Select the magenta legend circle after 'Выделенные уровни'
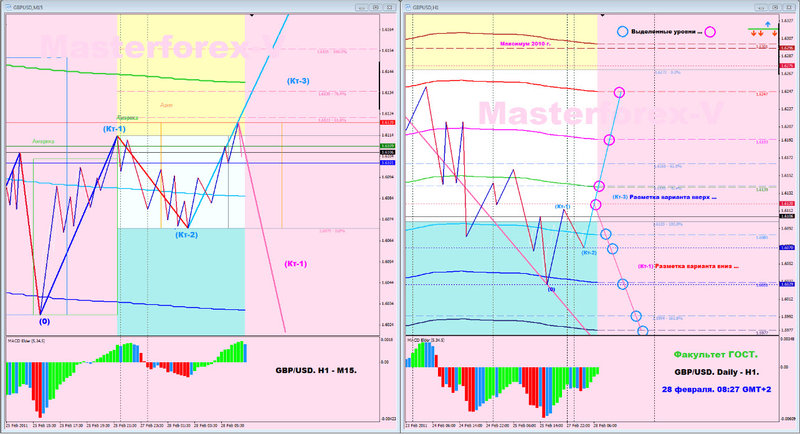800x434 pixels. pyautogui.click(x=710, y=32)
